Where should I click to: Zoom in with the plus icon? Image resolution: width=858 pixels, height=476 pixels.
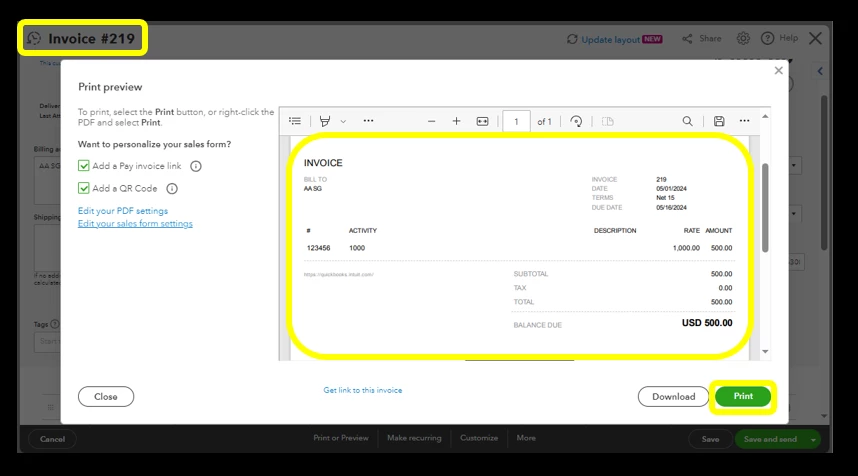[x=456, y=121]
